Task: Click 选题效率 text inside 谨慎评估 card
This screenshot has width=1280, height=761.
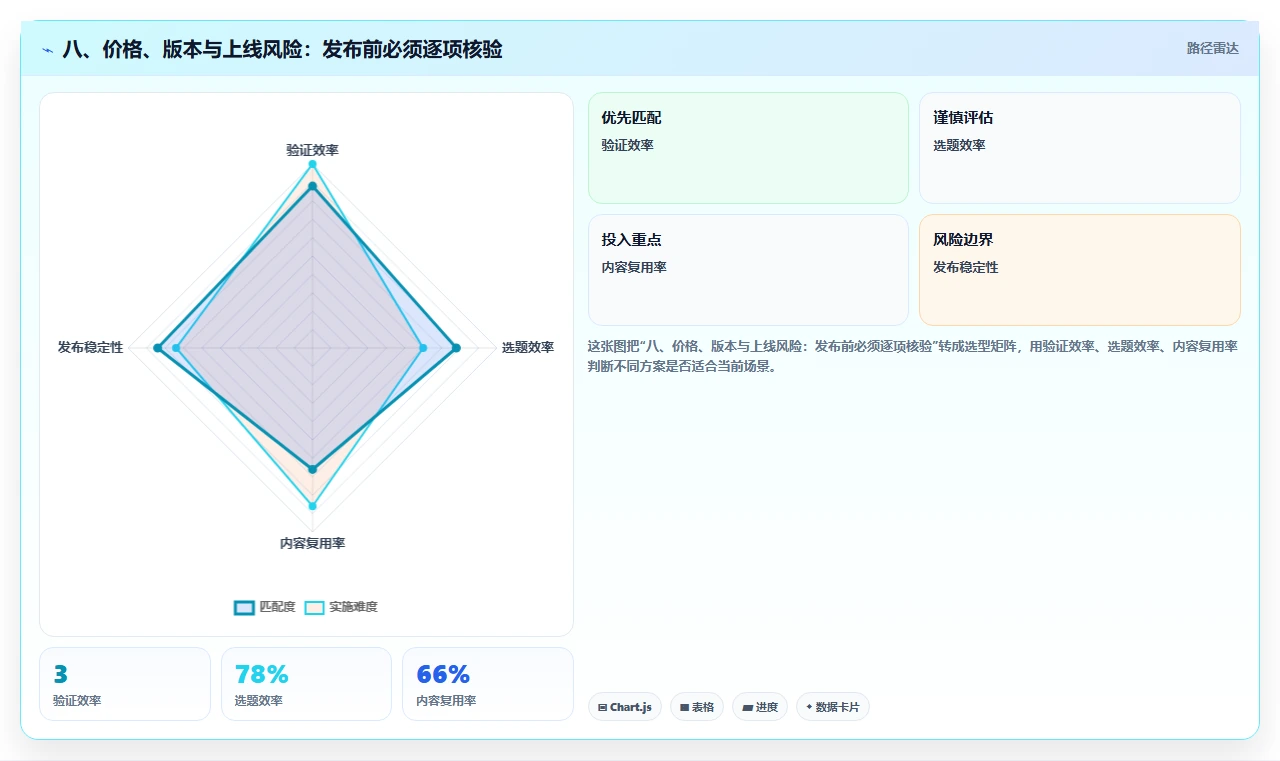Action: [959, 146]
